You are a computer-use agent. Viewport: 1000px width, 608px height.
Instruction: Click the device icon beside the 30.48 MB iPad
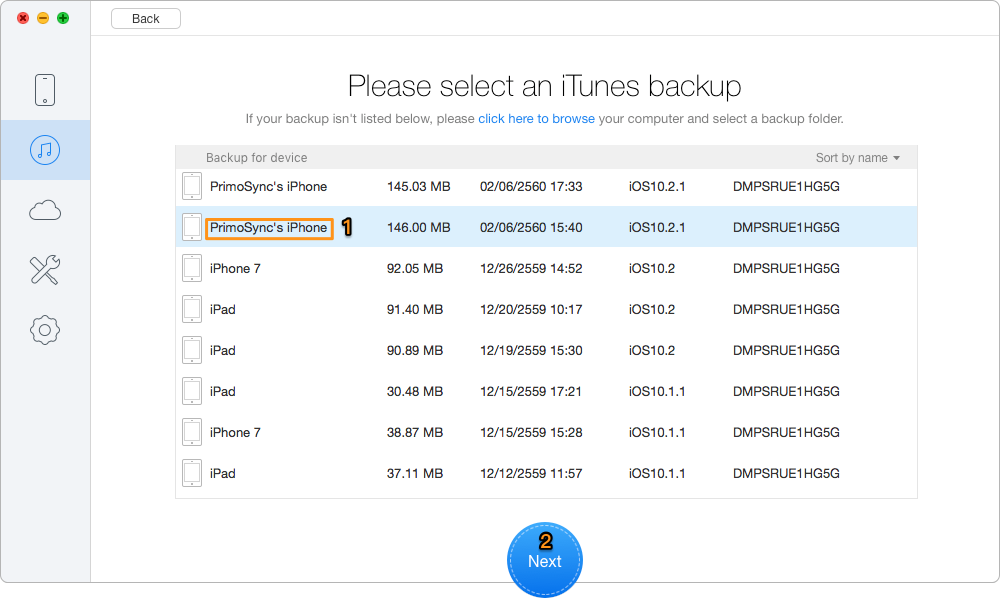(x=191, y=391)
